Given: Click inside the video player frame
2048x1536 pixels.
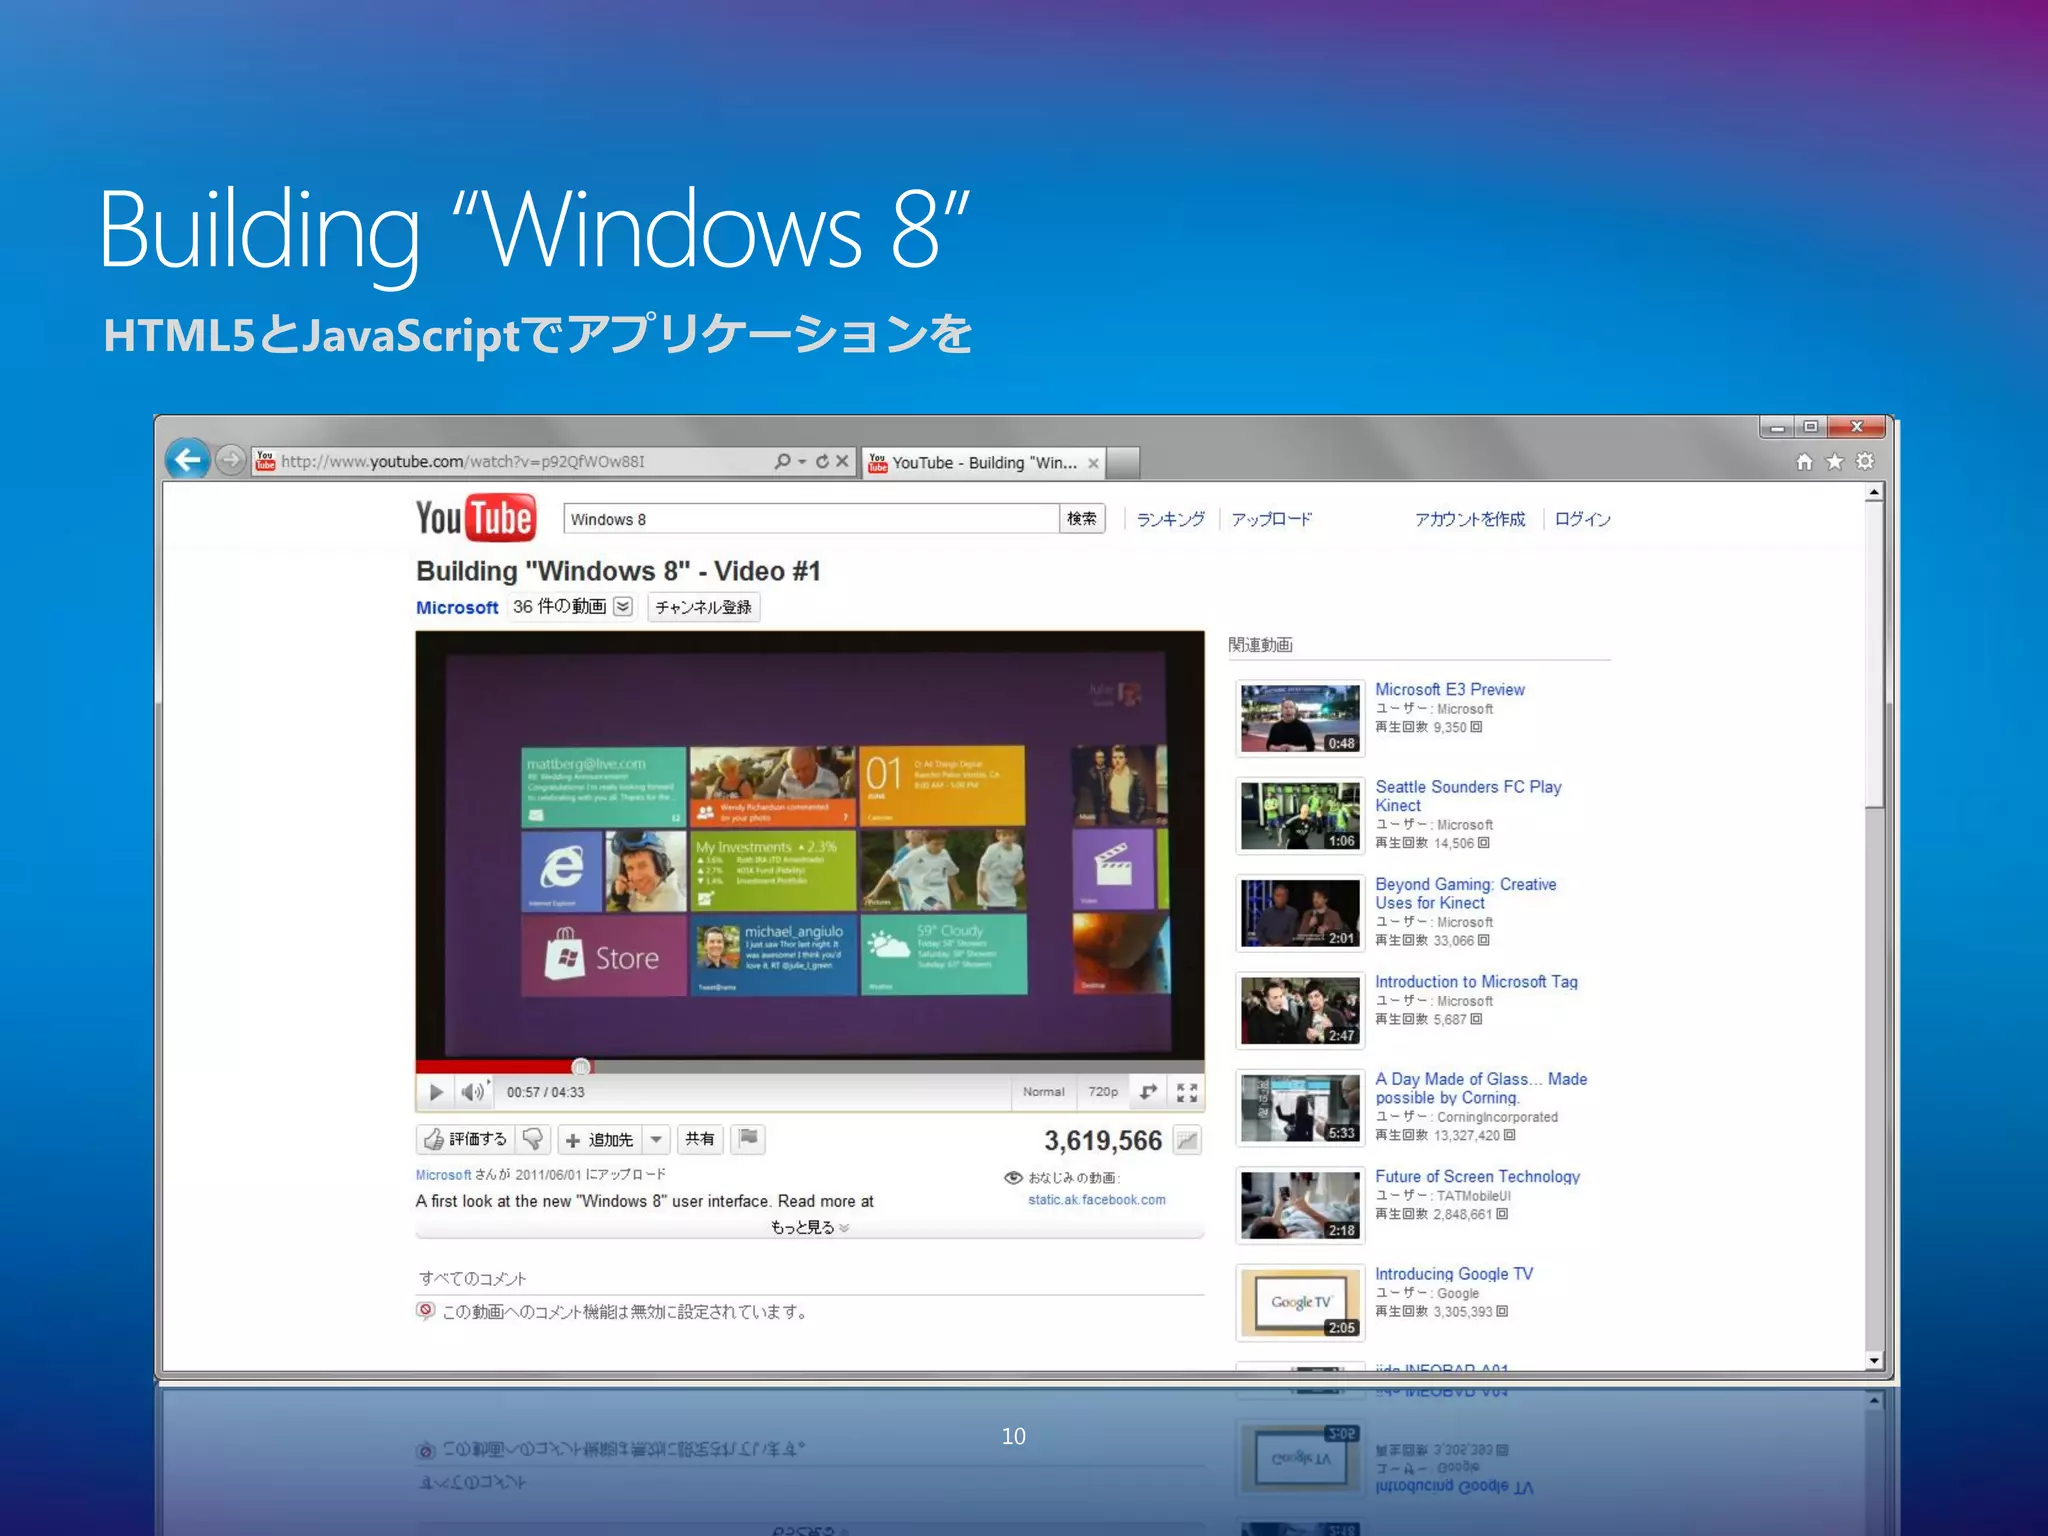Looking at the screenshot, I should [x=810, y=845].
